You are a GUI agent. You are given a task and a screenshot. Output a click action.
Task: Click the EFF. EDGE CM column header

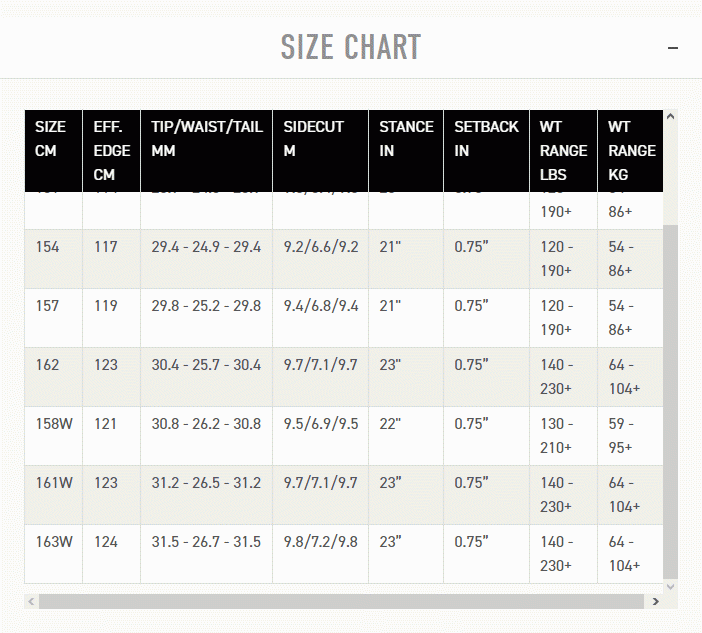(x=111, y=151)
